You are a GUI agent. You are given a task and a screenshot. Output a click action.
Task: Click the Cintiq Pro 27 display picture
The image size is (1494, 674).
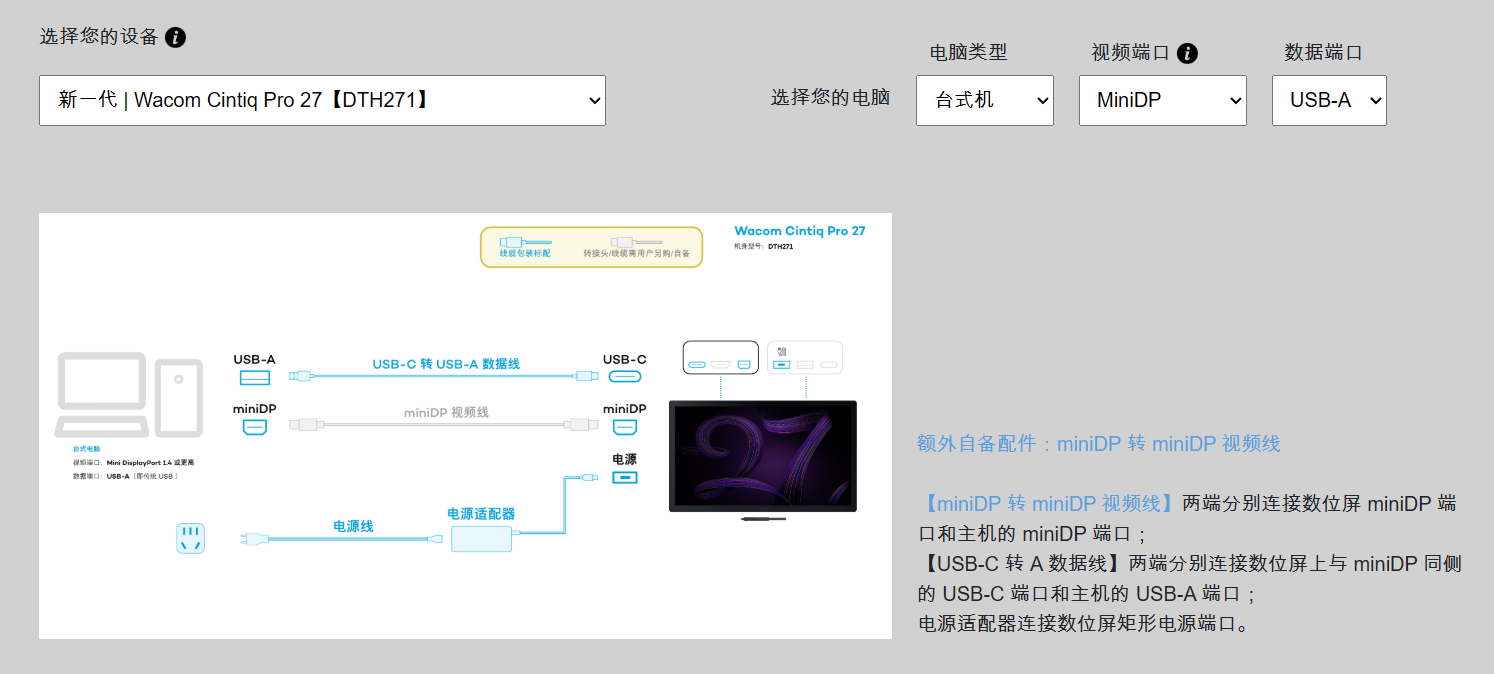763,457
